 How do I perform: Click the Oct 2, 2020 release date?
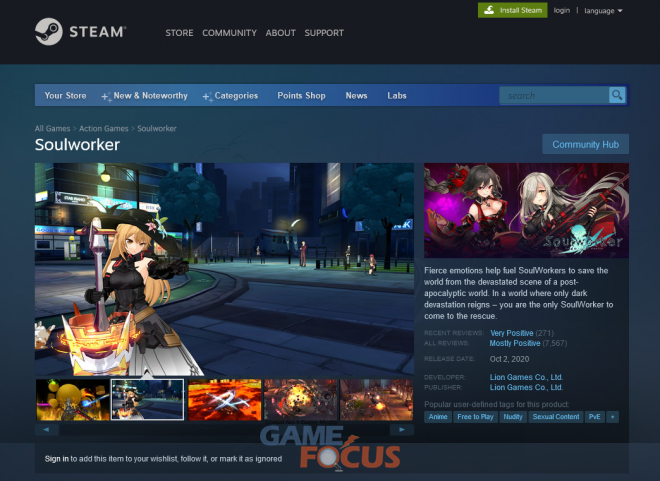click(x=509, y=359)
